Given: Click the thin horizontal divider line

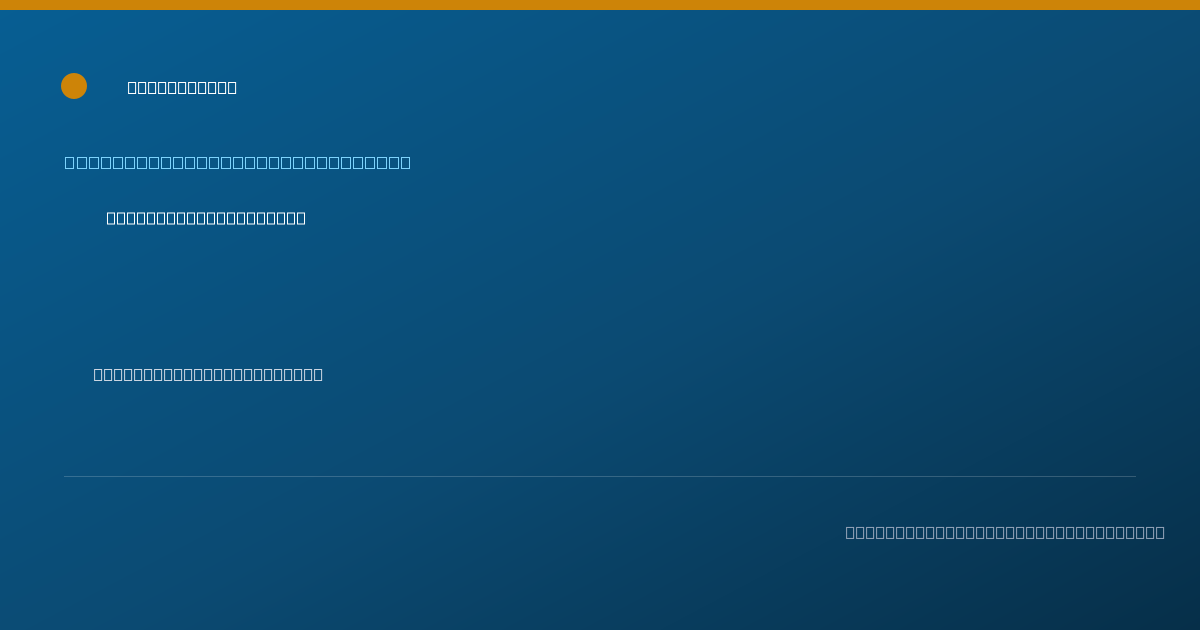Looking at the screenshot, I should coord(600,476).
